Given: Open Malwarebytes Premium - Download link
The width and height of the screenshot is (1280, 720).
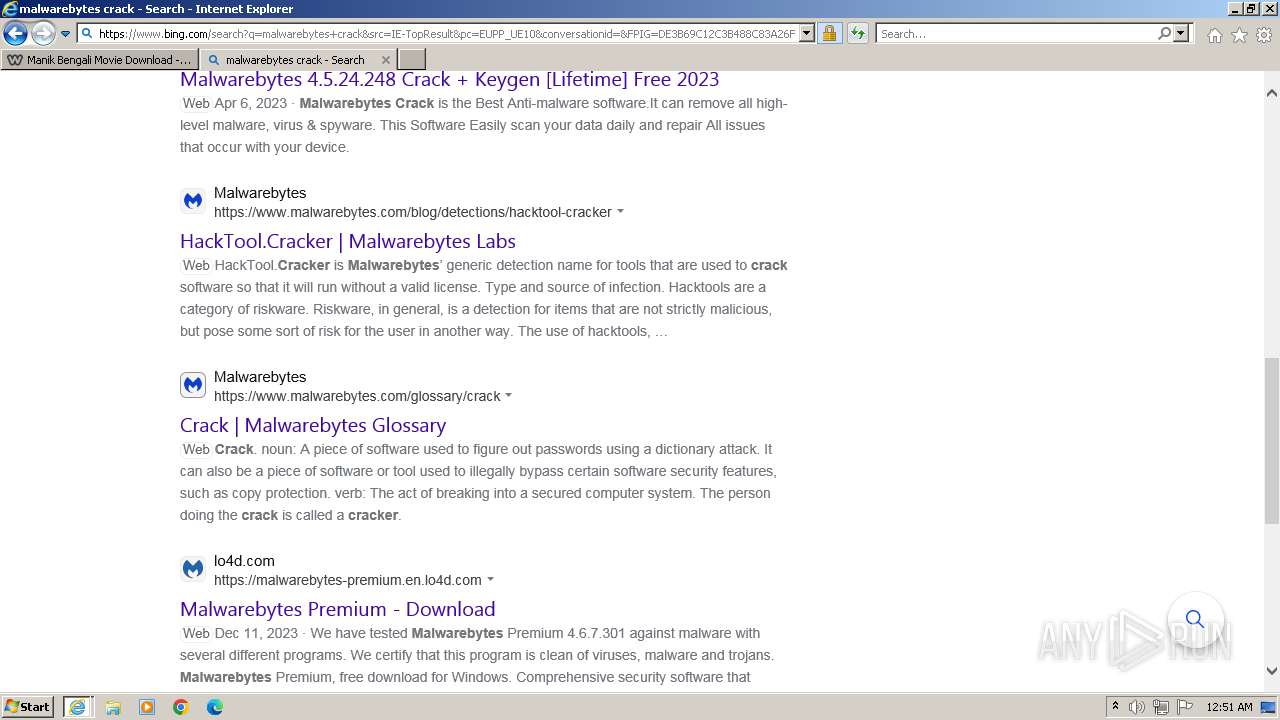Looking at the screenshot, I should click(338, 609).
